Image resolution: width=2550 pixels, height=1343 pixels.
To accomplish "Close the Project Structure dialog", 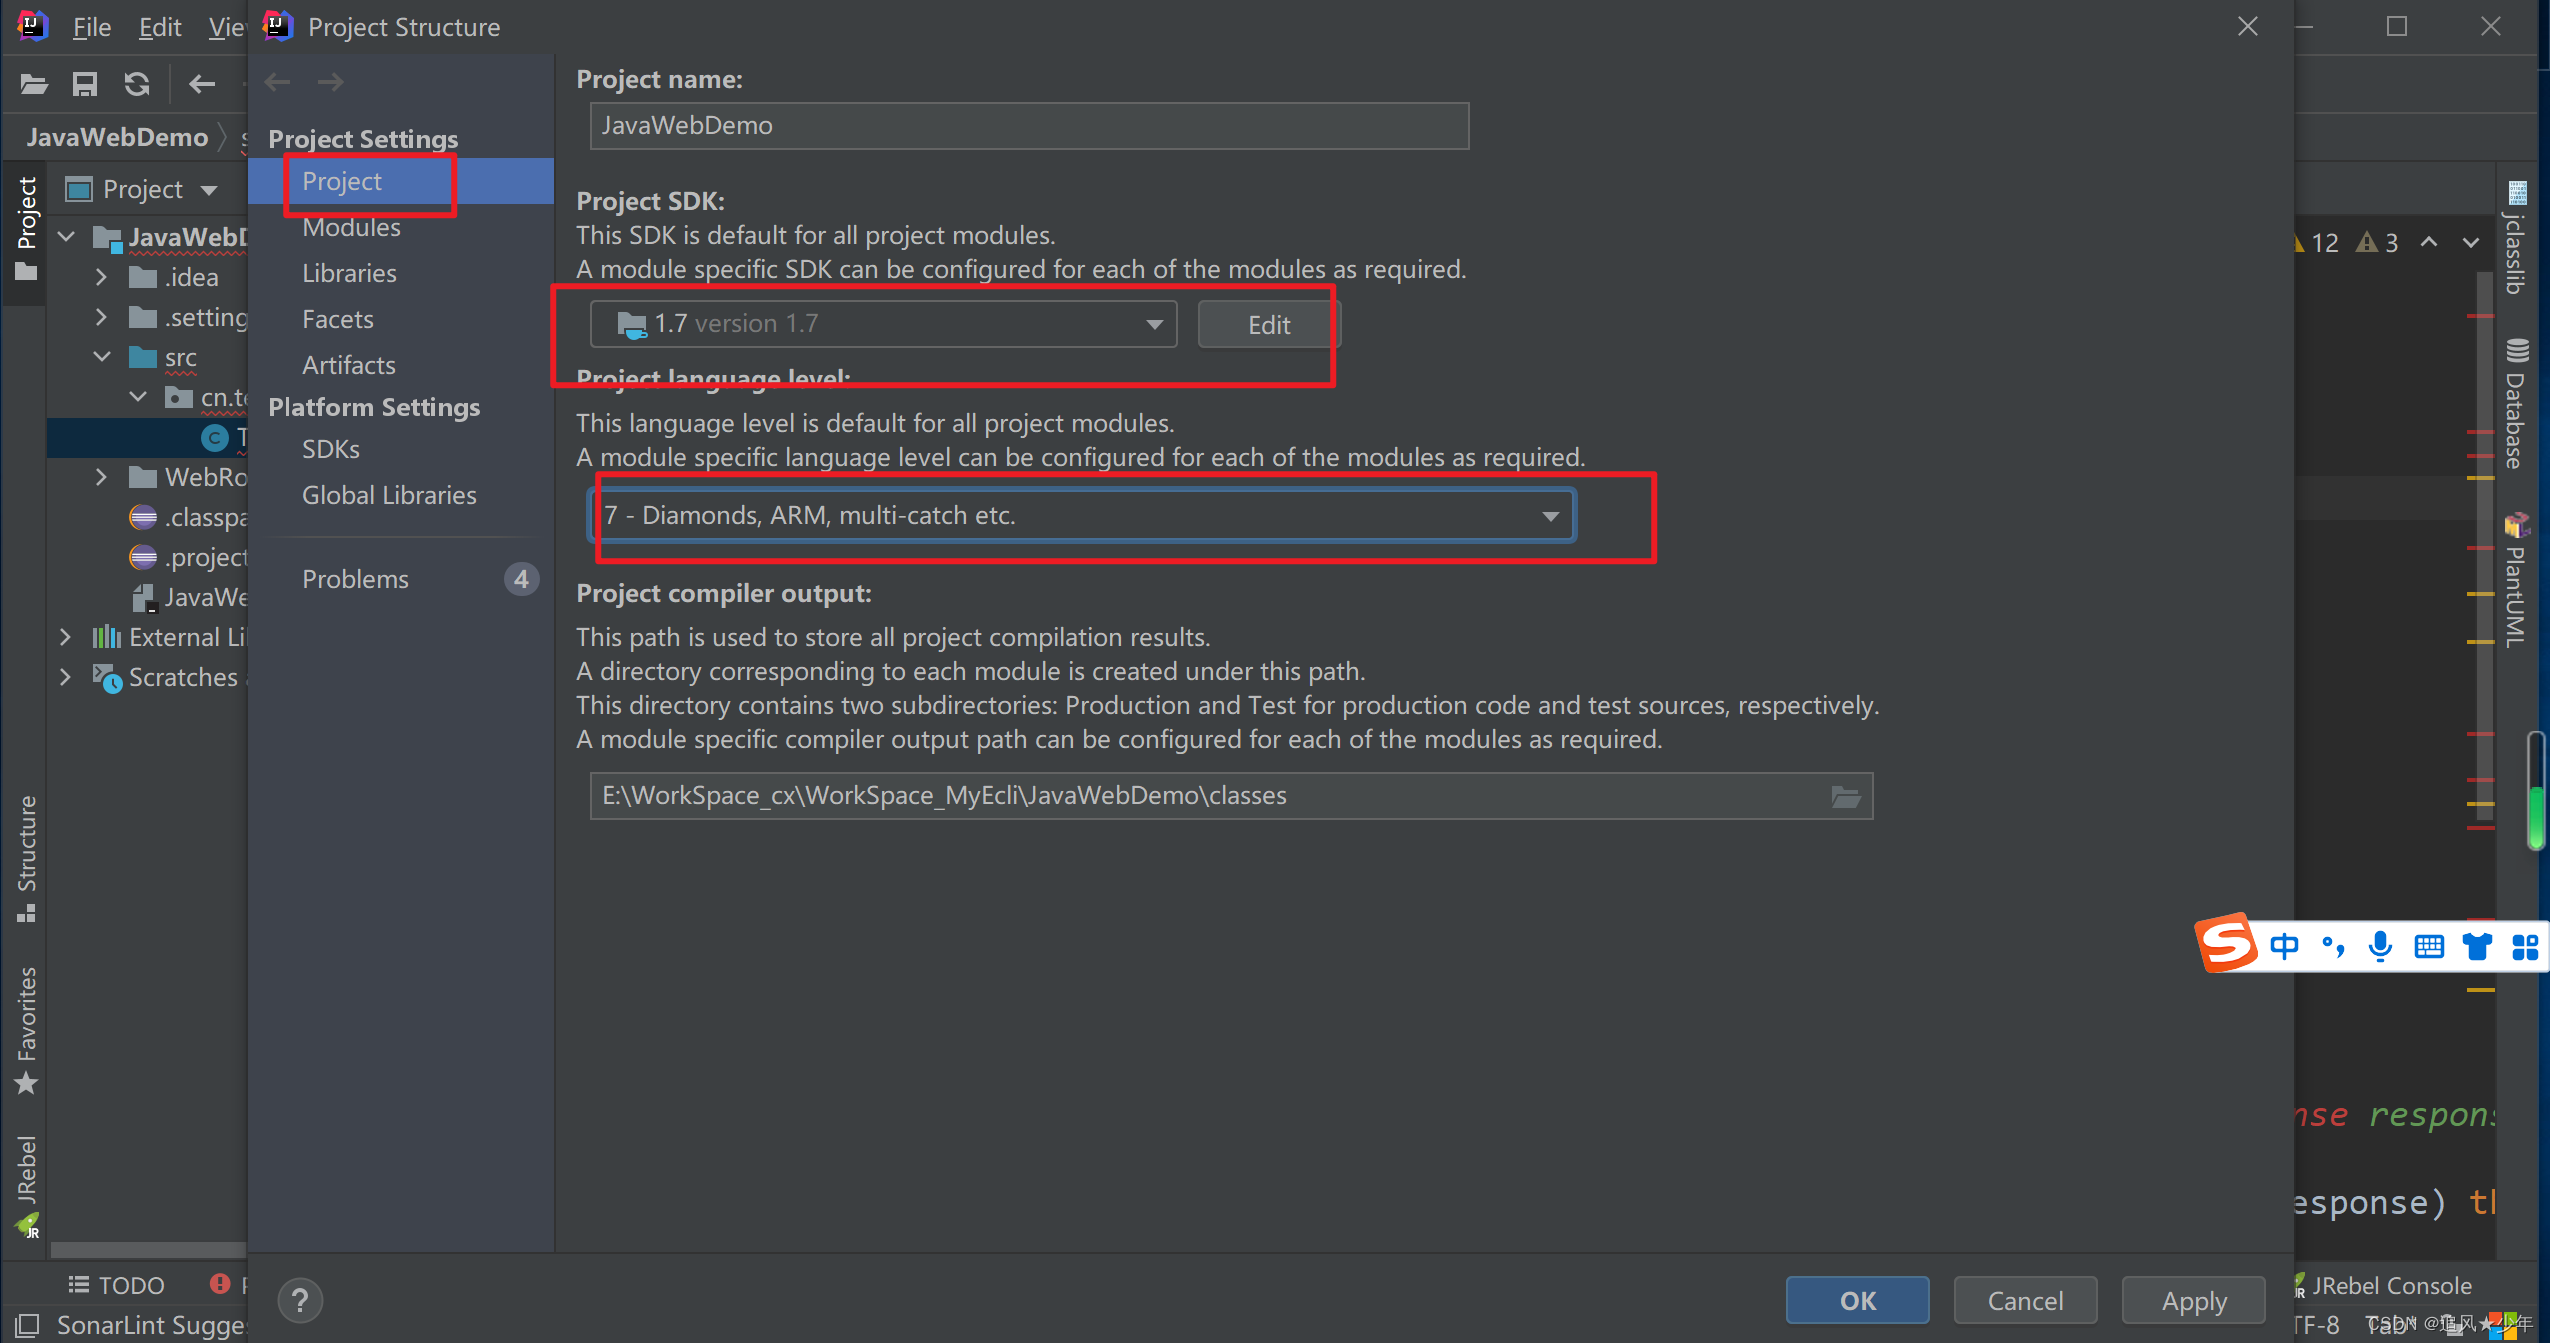I will pyautogui.click(x=2247, y=27).
